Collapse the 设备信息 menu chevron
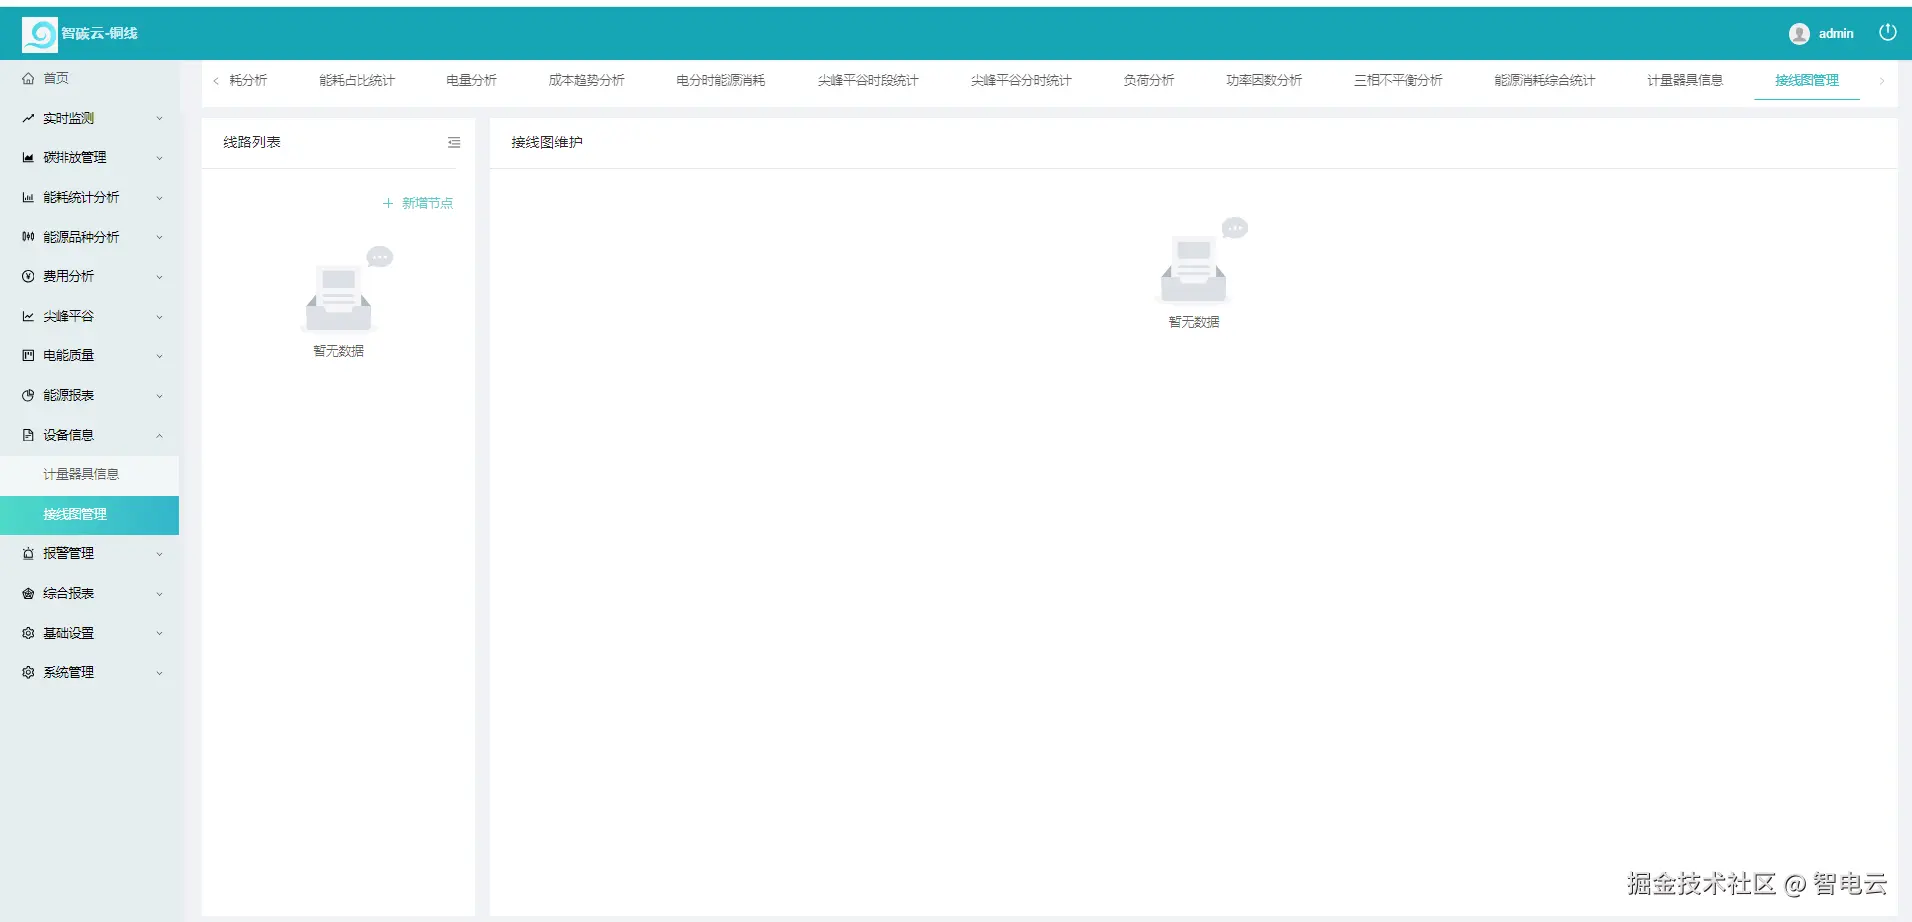Image resolution: width=1912 pixels, height=922 pixels. (159, 435)
